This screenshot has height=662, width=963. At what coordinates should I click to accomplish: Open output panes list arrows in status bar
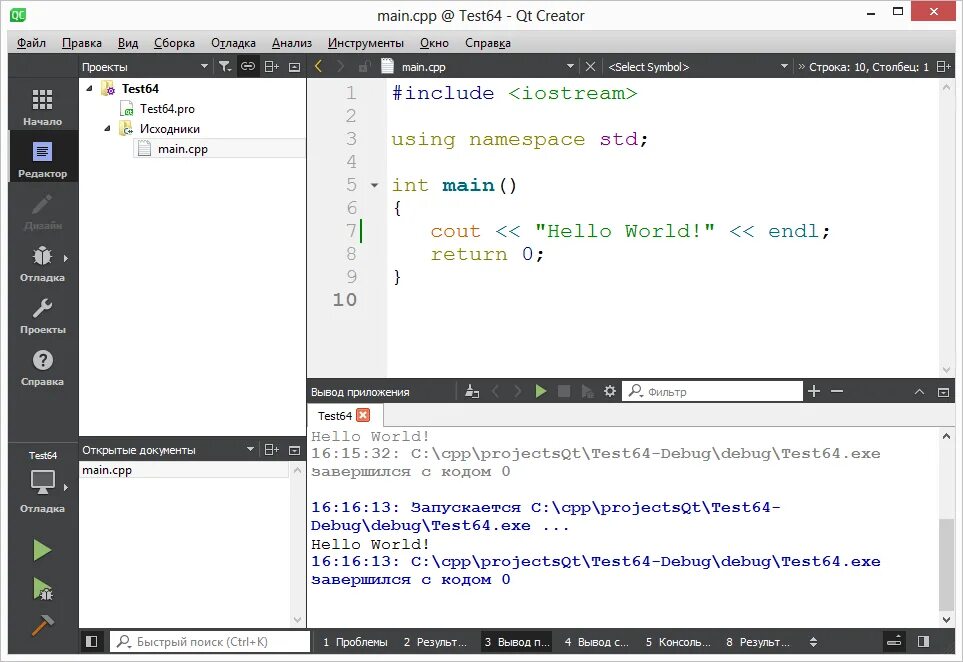click(x=813, y=642)
